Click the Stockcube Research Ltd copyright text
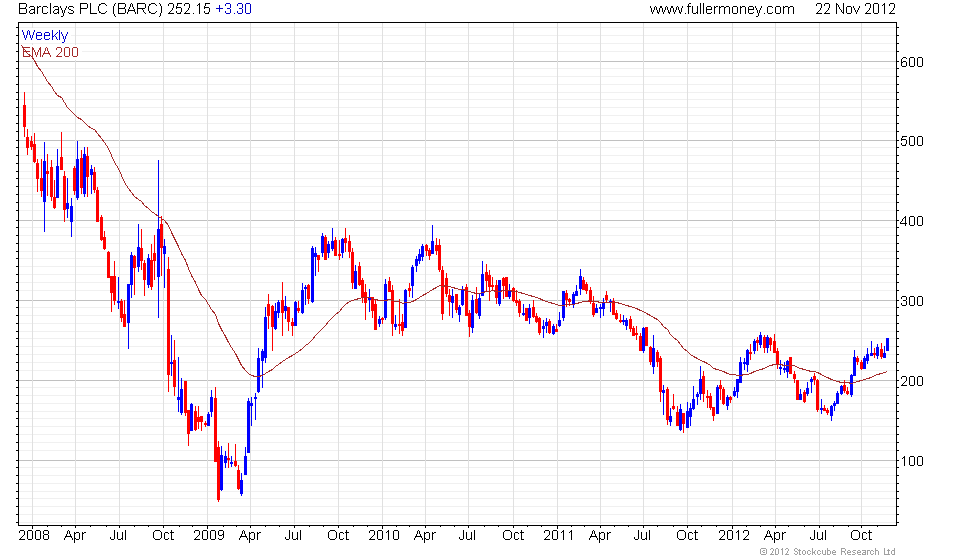Image resolution: width=980 pixels, height=560 pixels. tap(828, 552)
